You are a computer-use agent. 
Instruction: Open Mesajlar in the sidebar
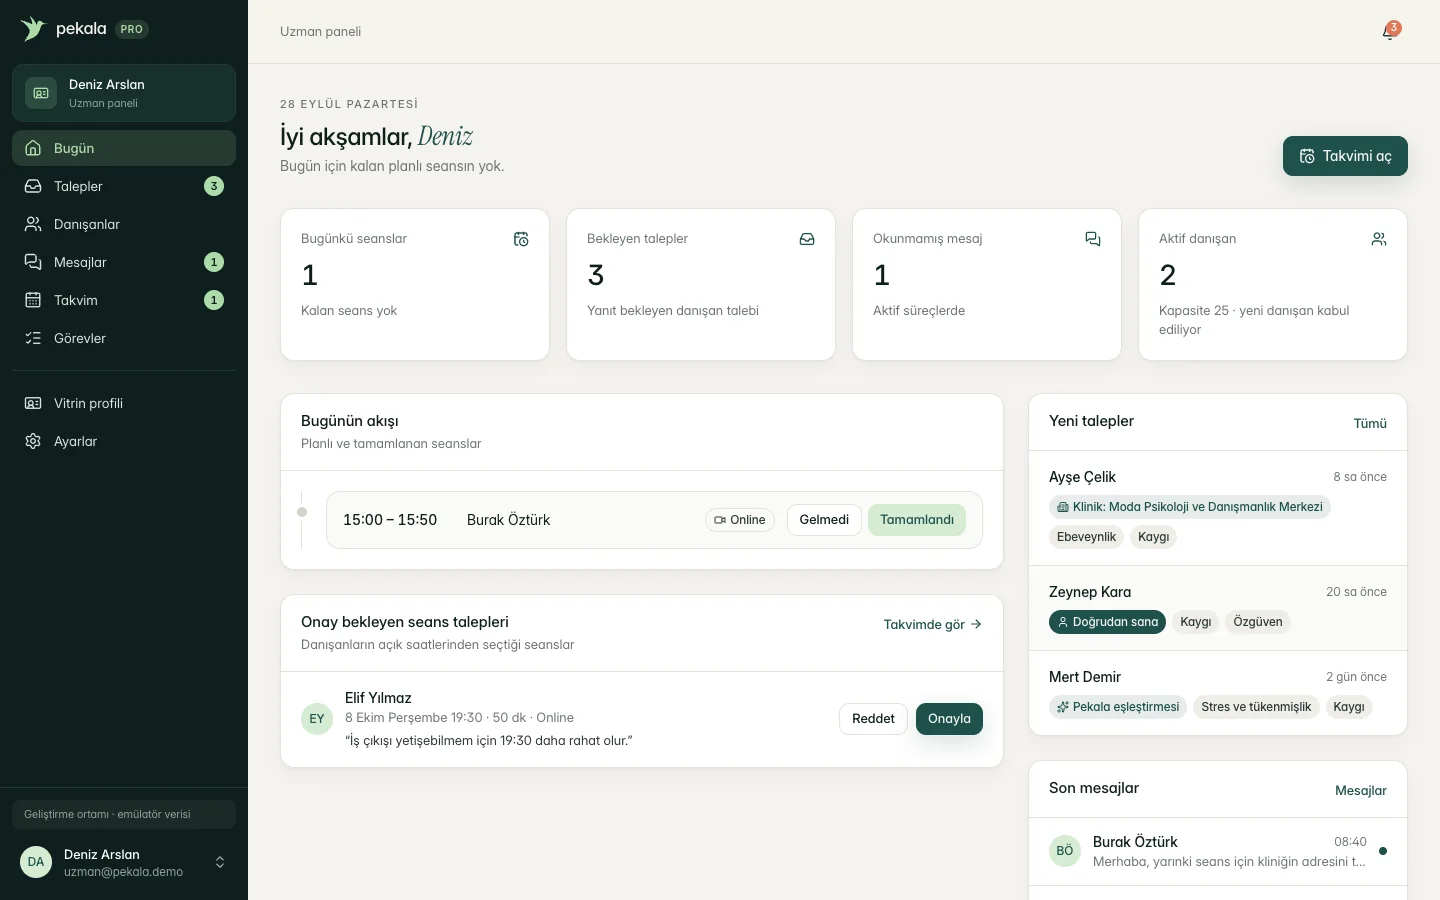124,262
